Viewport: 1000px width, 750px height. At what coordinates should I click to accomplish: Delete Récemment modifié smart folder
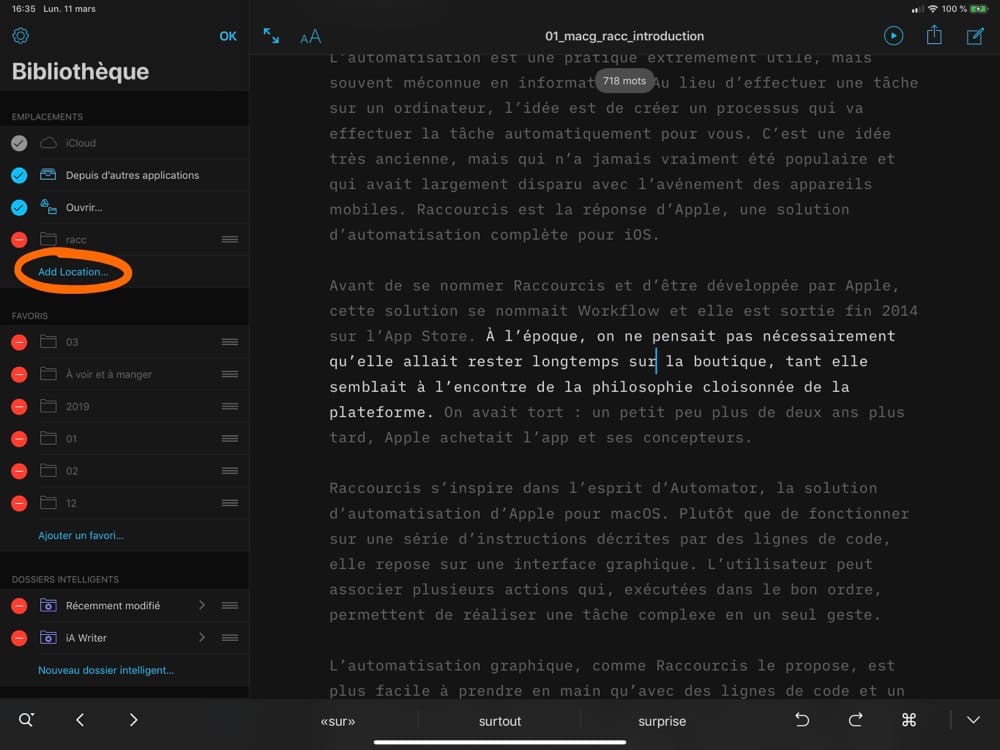coord(19,605)
